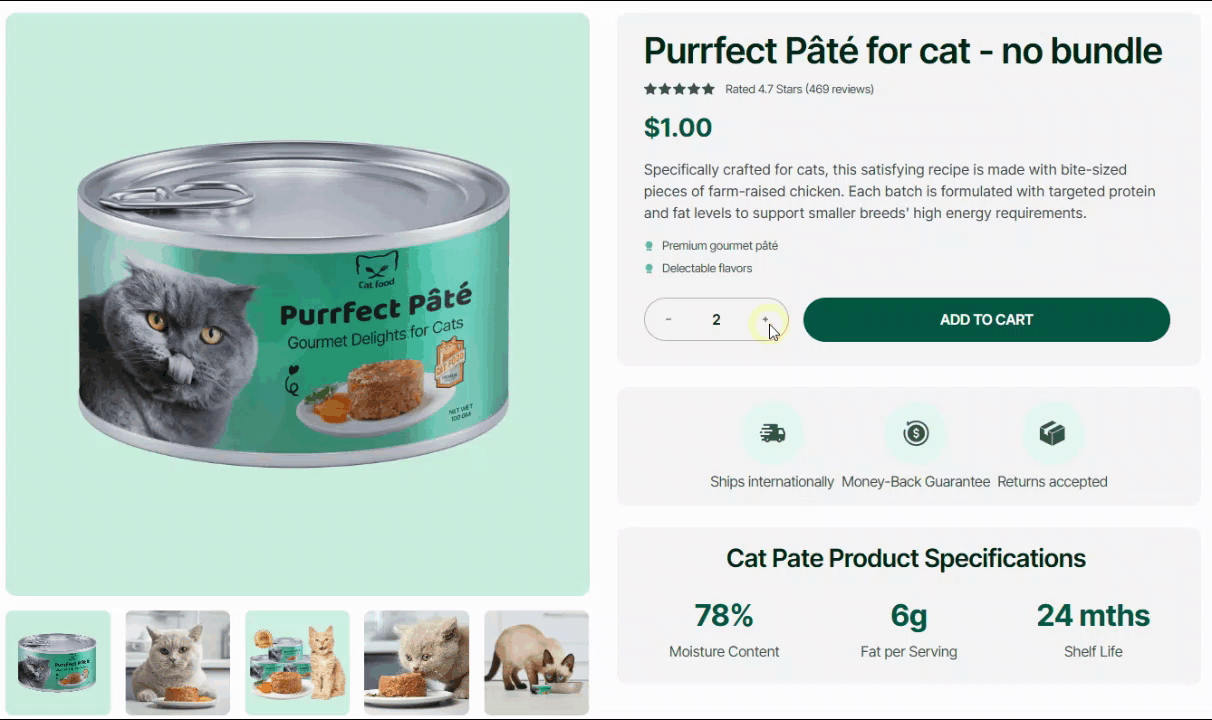
Task: Increase quantity with the plus button
Action: (x=765, y=320)
